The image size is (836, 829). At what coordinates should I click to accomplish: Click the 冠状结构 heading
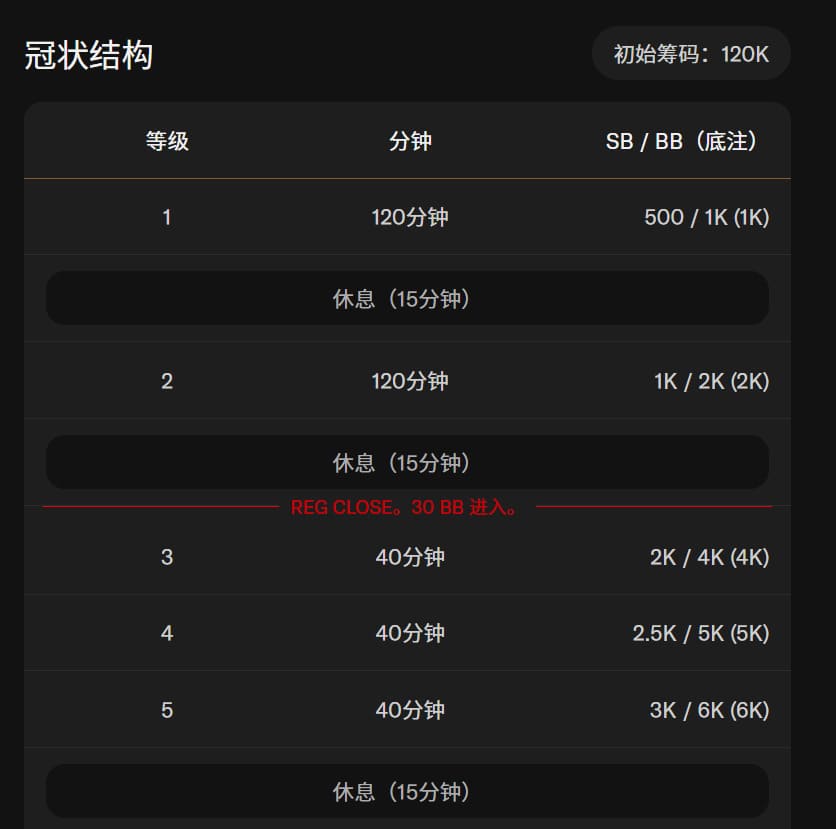coord(88,55)
